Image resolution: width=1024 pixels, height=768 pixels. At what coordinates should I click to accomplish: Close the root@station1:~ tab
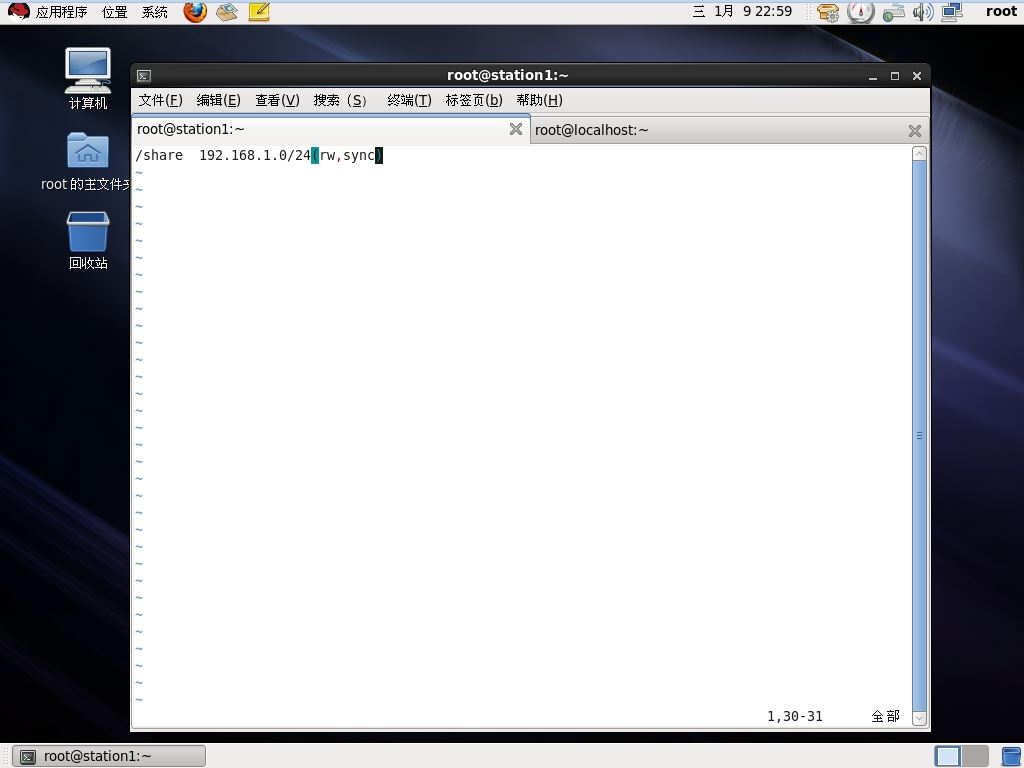point(516,129)
